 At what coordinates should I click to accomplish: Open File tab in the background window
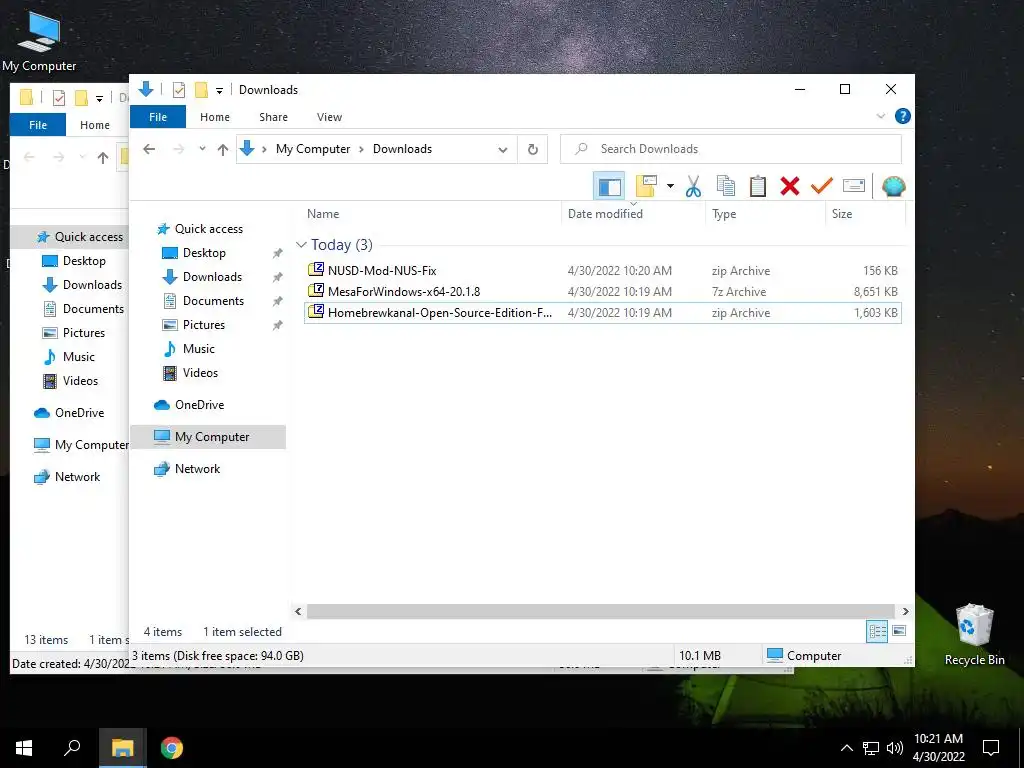coord(38,125)
